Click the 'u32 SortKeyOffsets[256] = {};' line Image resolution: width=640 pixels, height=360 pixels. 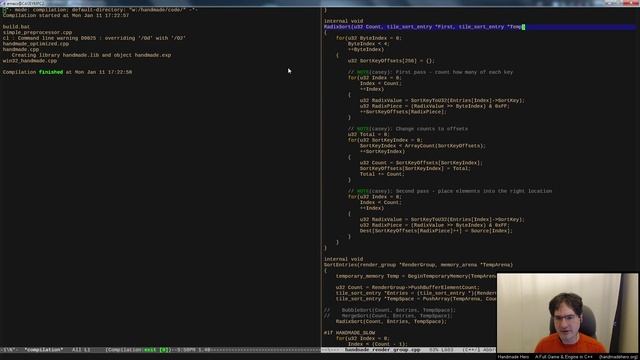391,61
